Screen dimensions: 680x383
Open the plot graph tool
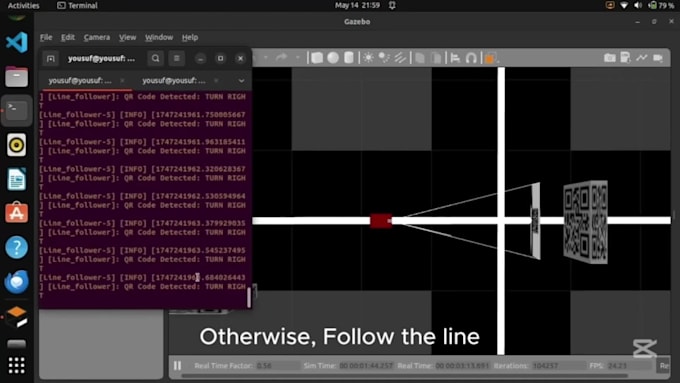point(641,58)
